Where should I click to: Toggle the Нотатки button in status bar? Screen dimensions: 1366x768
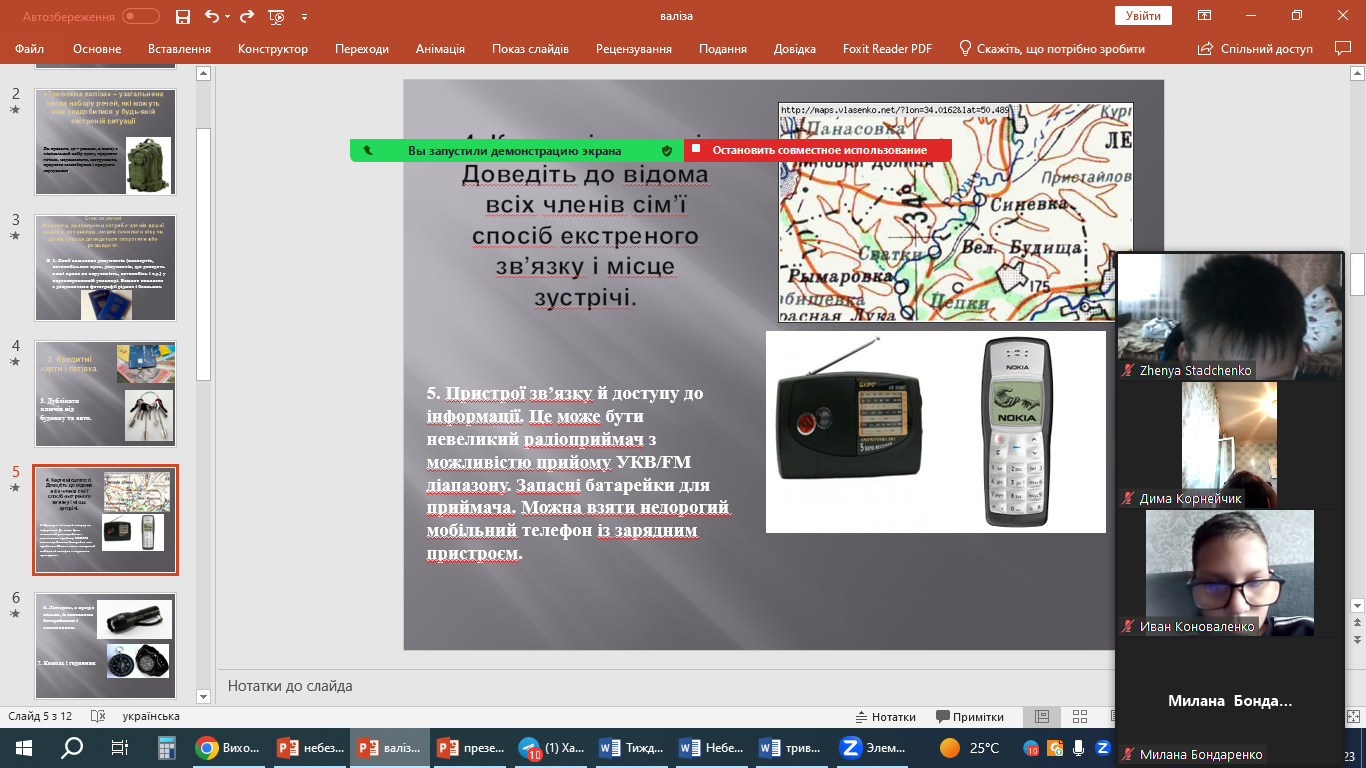pyautogui.click(x=887, y=717)
